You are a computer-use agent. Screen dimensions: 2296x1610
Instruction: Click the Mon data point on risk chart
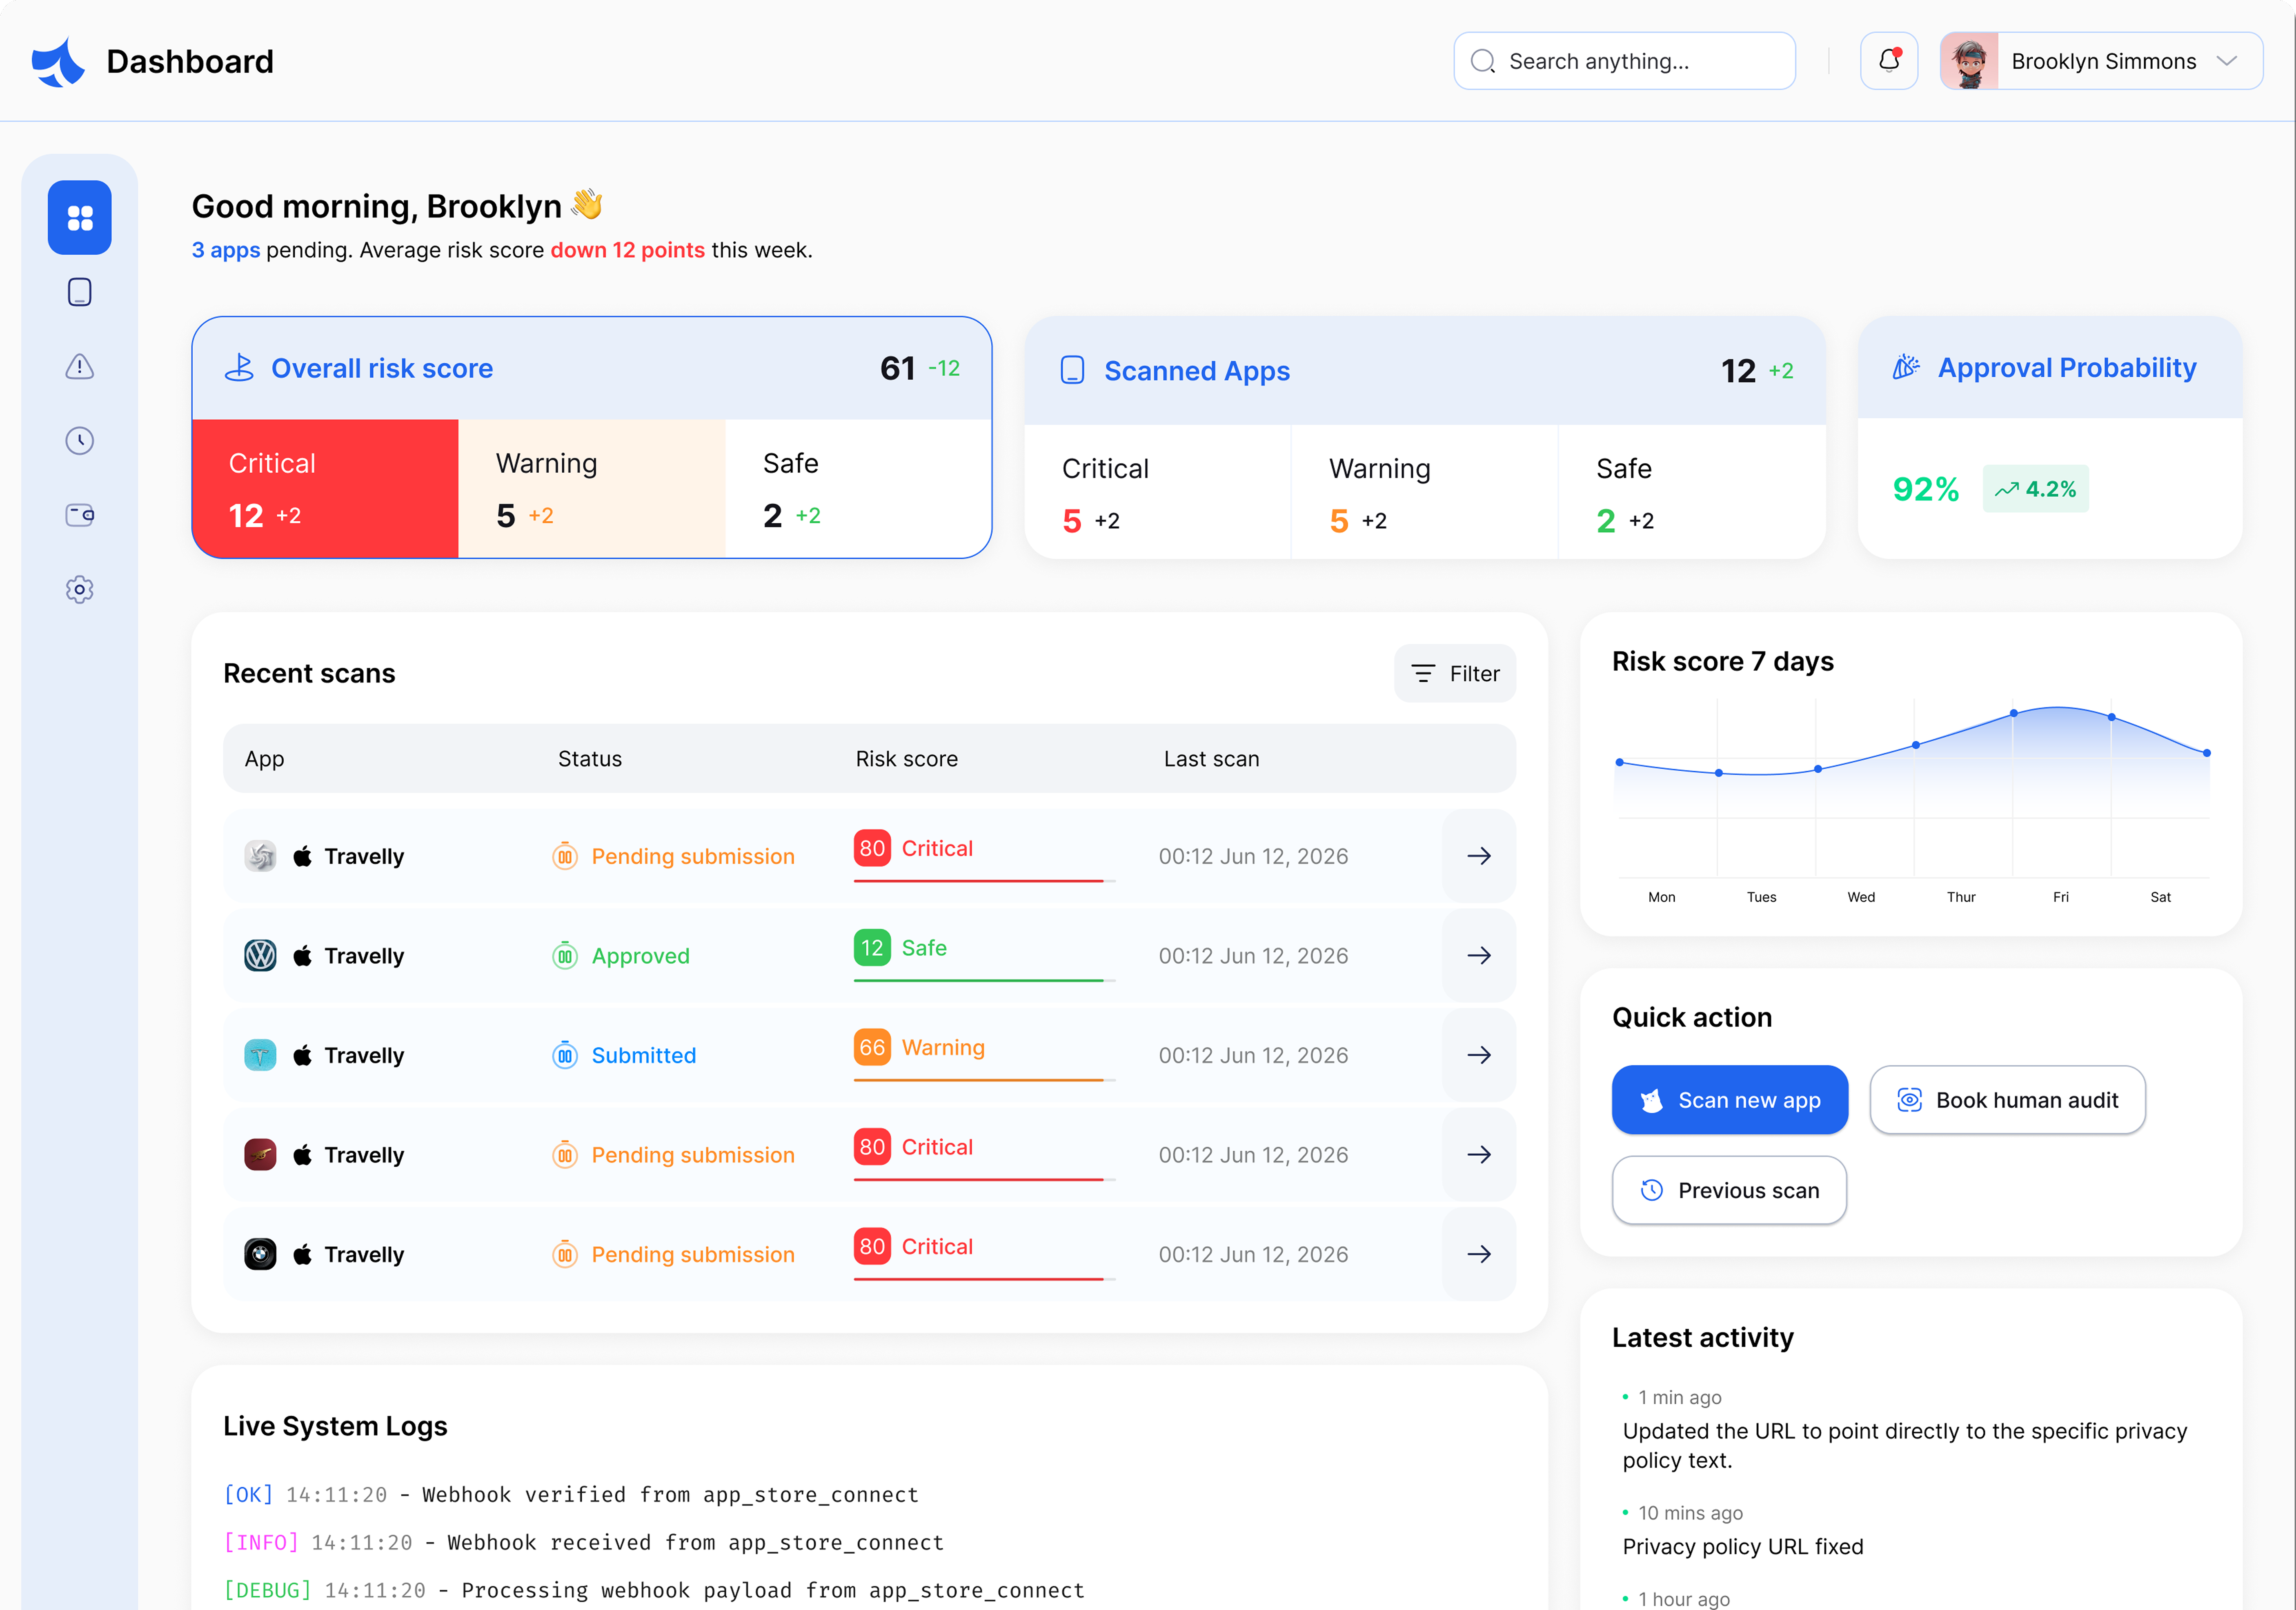[1620, 762]
